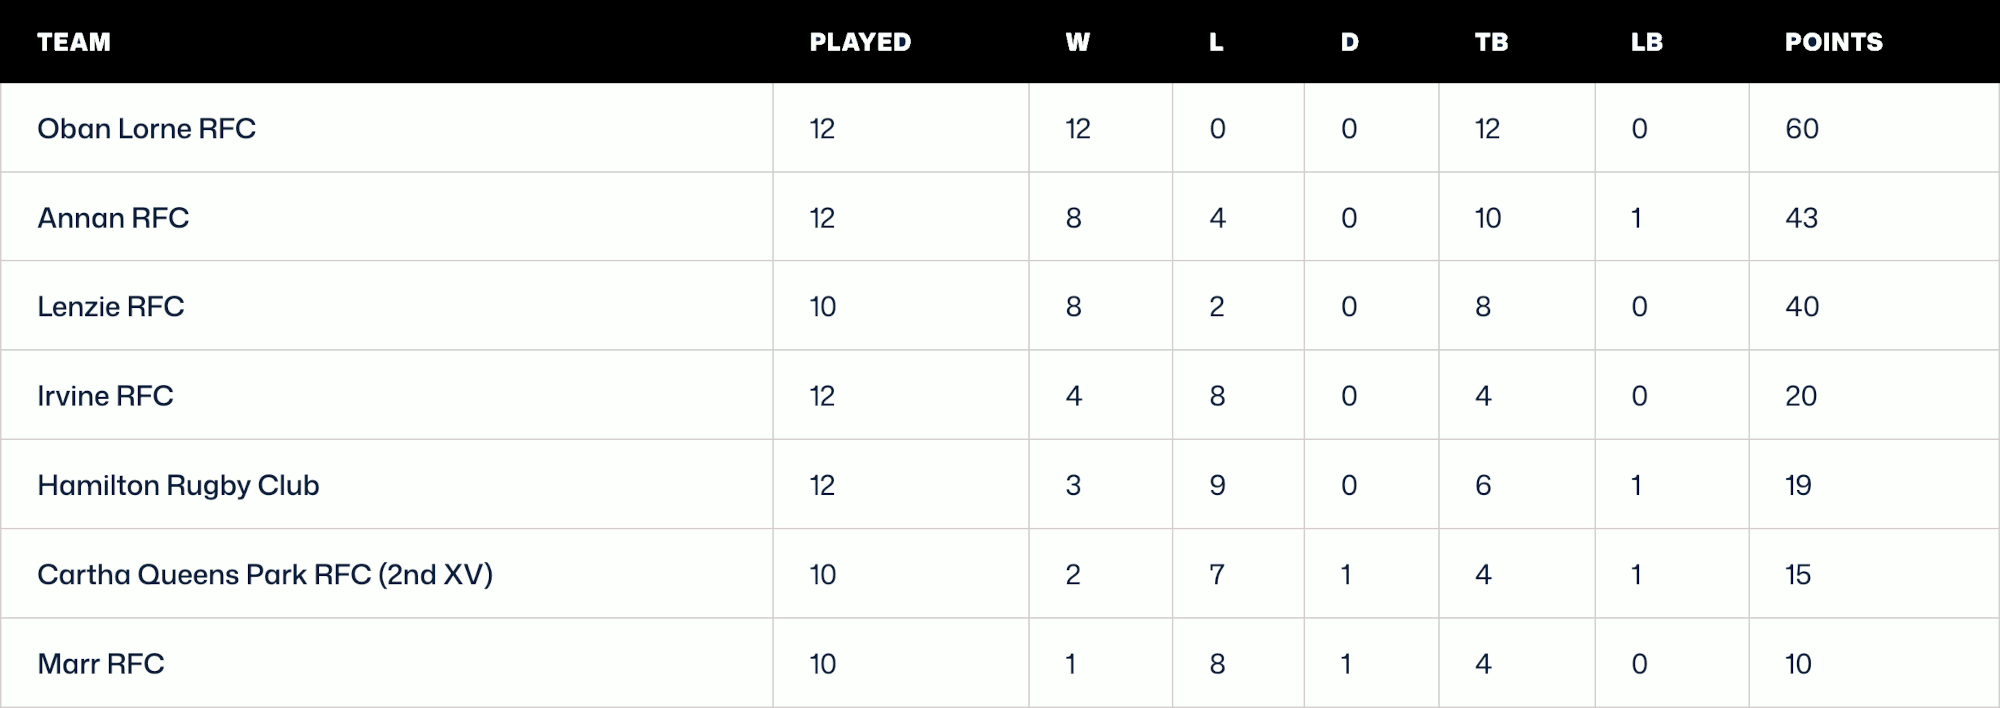
Task: Choose Hamilton Rugby Club in the table
Action: coord(178,485)
